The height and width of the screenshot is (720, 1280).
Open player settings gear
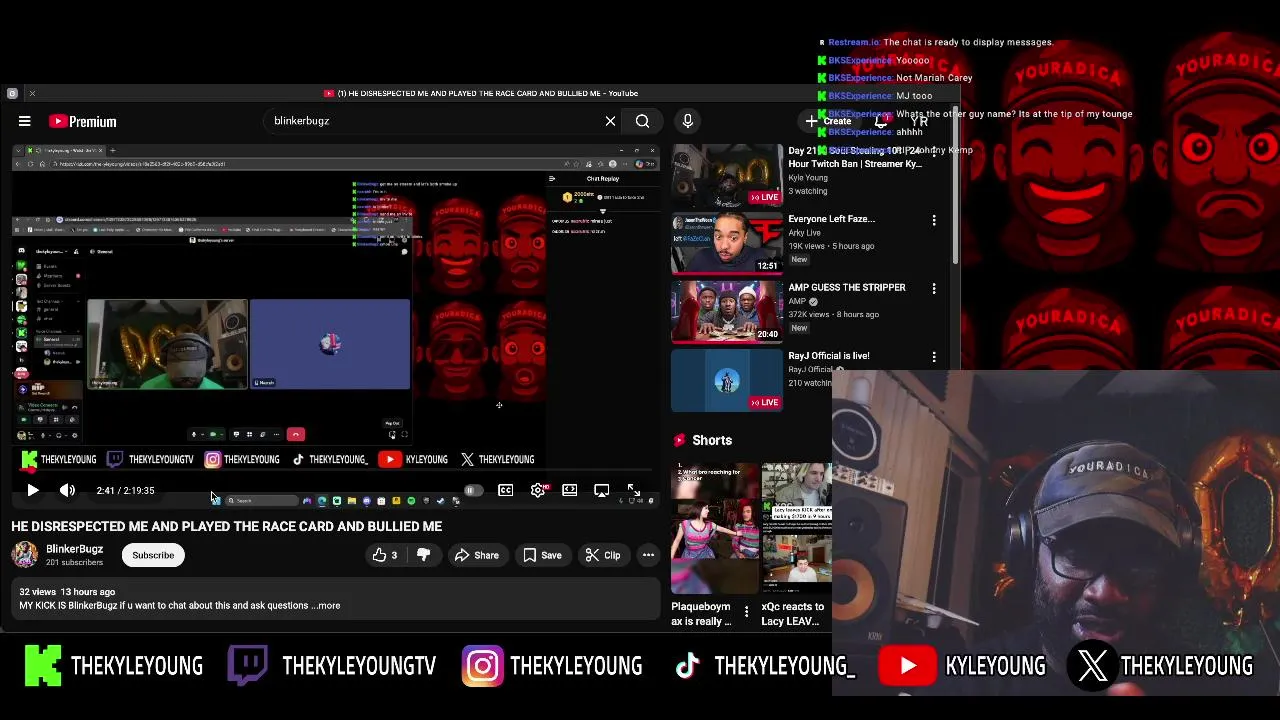pos(538,490)
